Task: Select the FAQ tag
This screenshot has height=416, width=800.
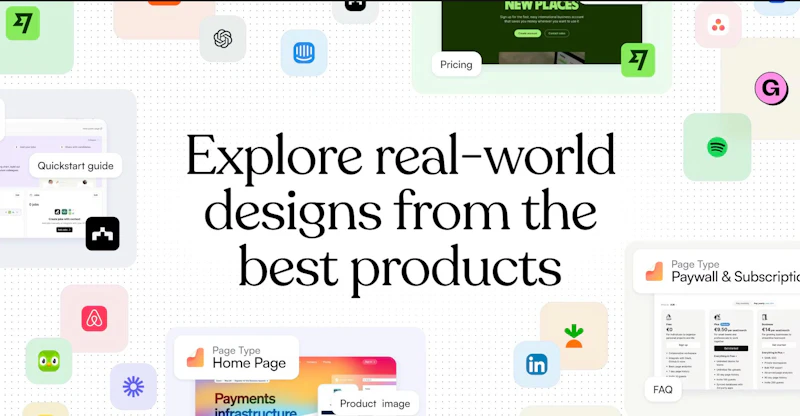Action: pyautogui.click(x=663, y=389)
